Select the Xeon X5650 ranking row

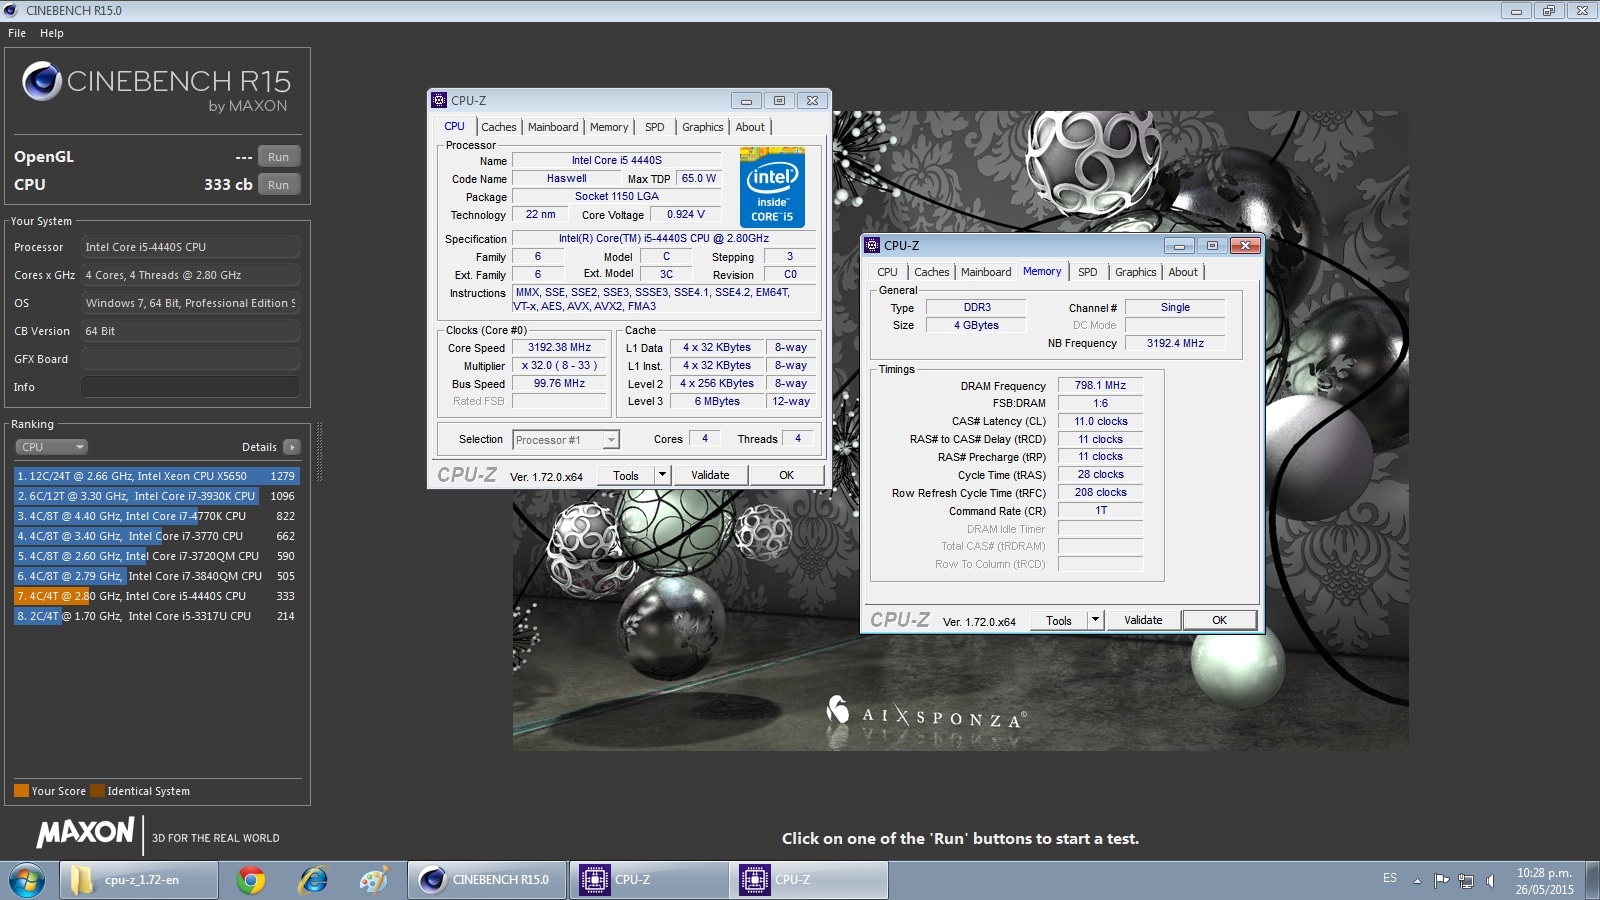pos(157,476)
